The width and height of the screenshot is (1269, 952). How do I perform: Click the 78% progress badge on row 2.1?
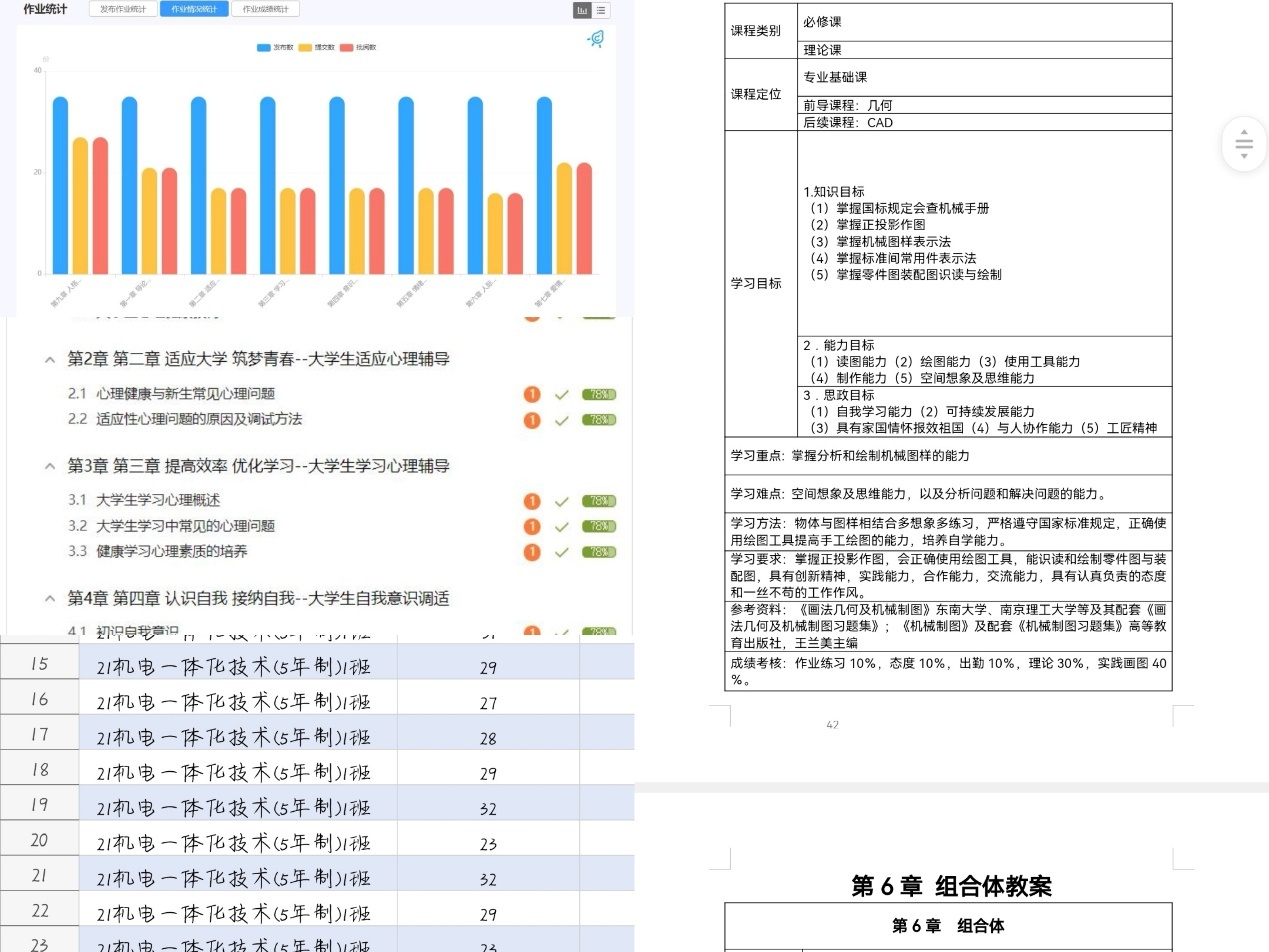tap(599, 395)
